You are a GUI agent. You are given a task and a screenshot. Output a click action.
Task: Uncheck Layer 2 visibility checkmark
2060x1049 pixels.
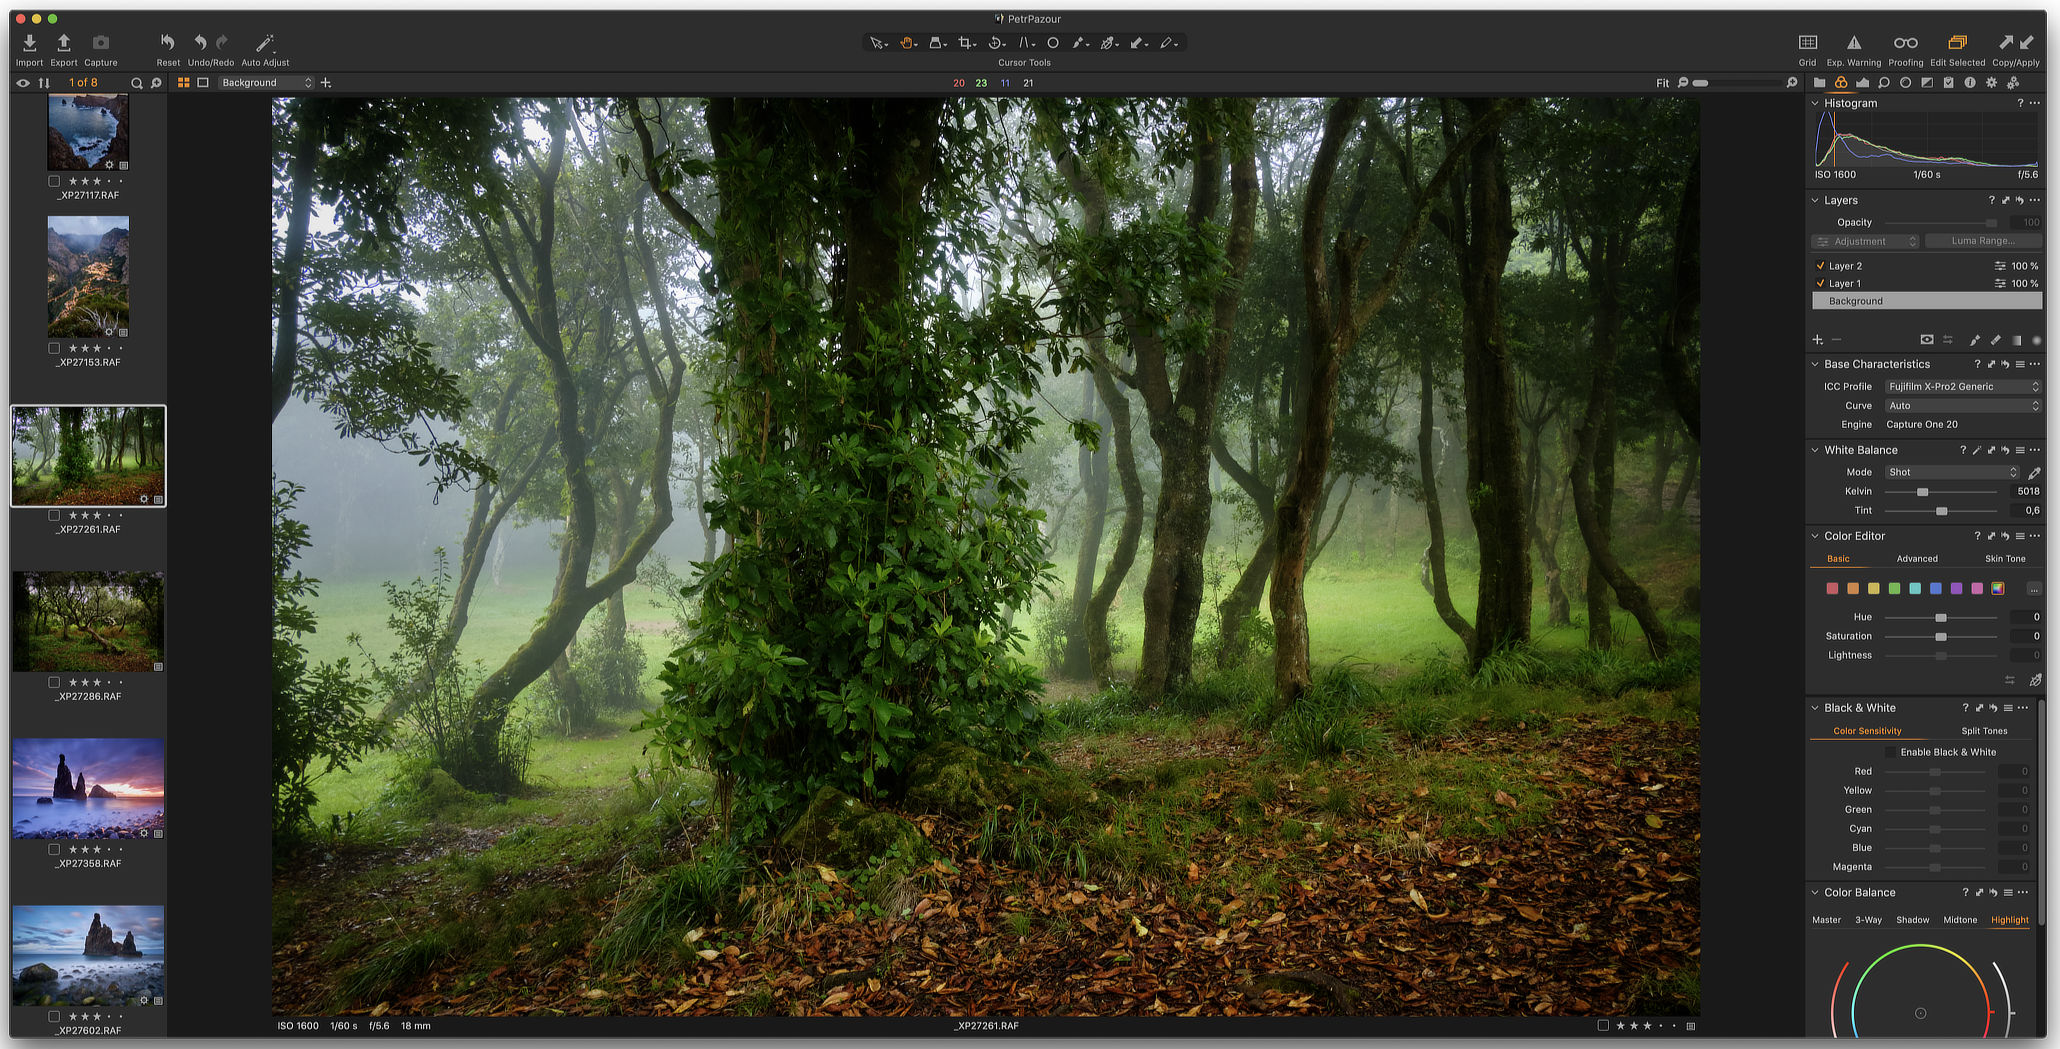tap(1820, 266)
